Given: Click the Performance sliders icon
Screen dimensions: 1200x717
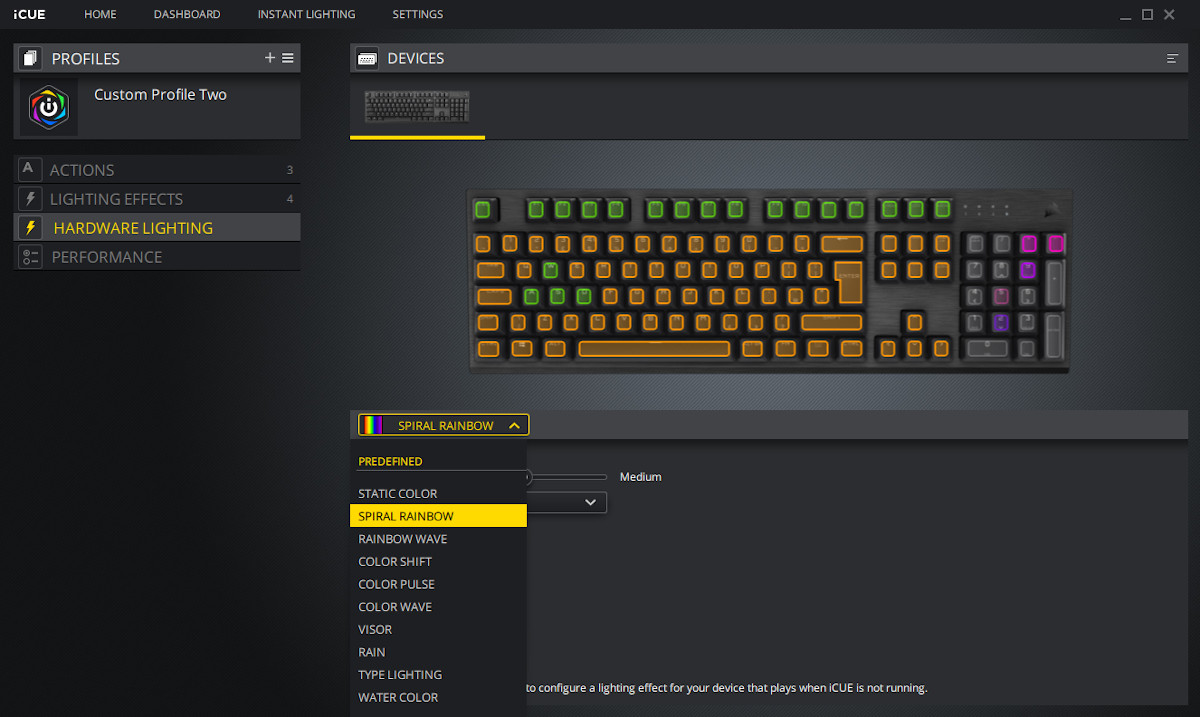Looking at the screenshot, I should [29, 256].
